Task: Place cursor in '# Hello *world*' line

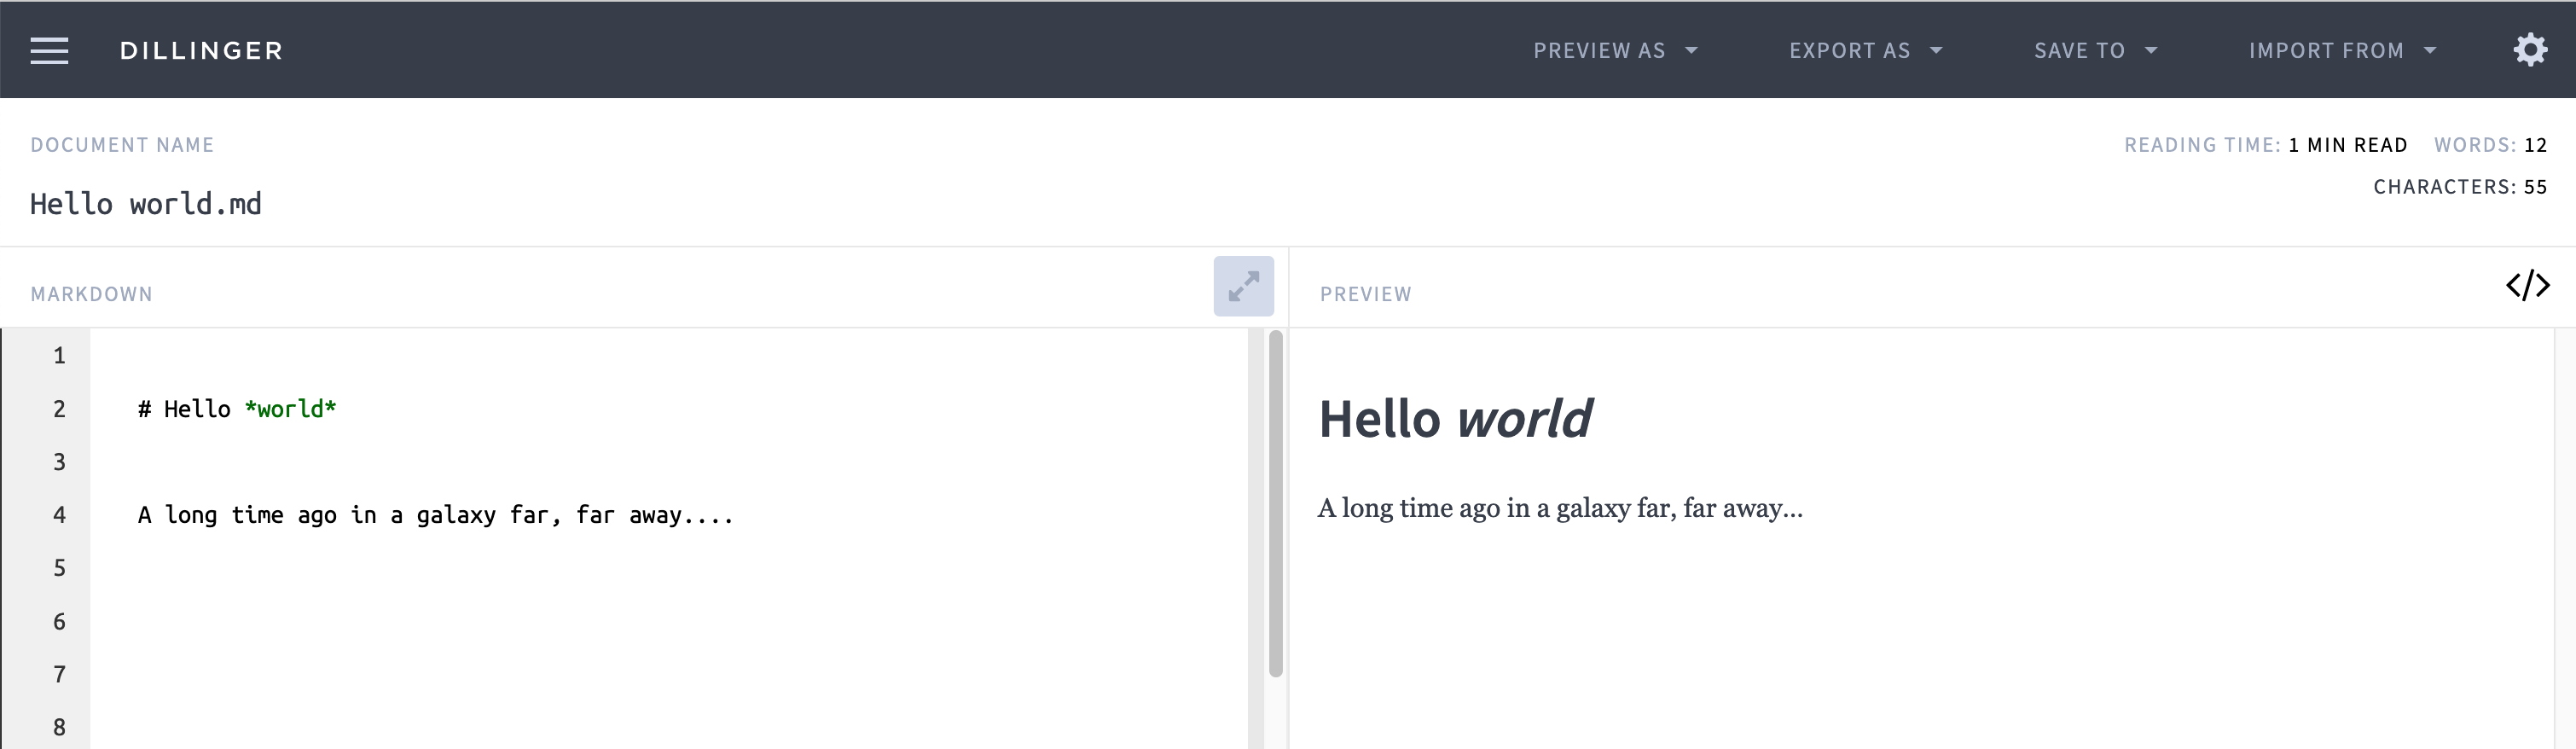Action: coord(237,409)
